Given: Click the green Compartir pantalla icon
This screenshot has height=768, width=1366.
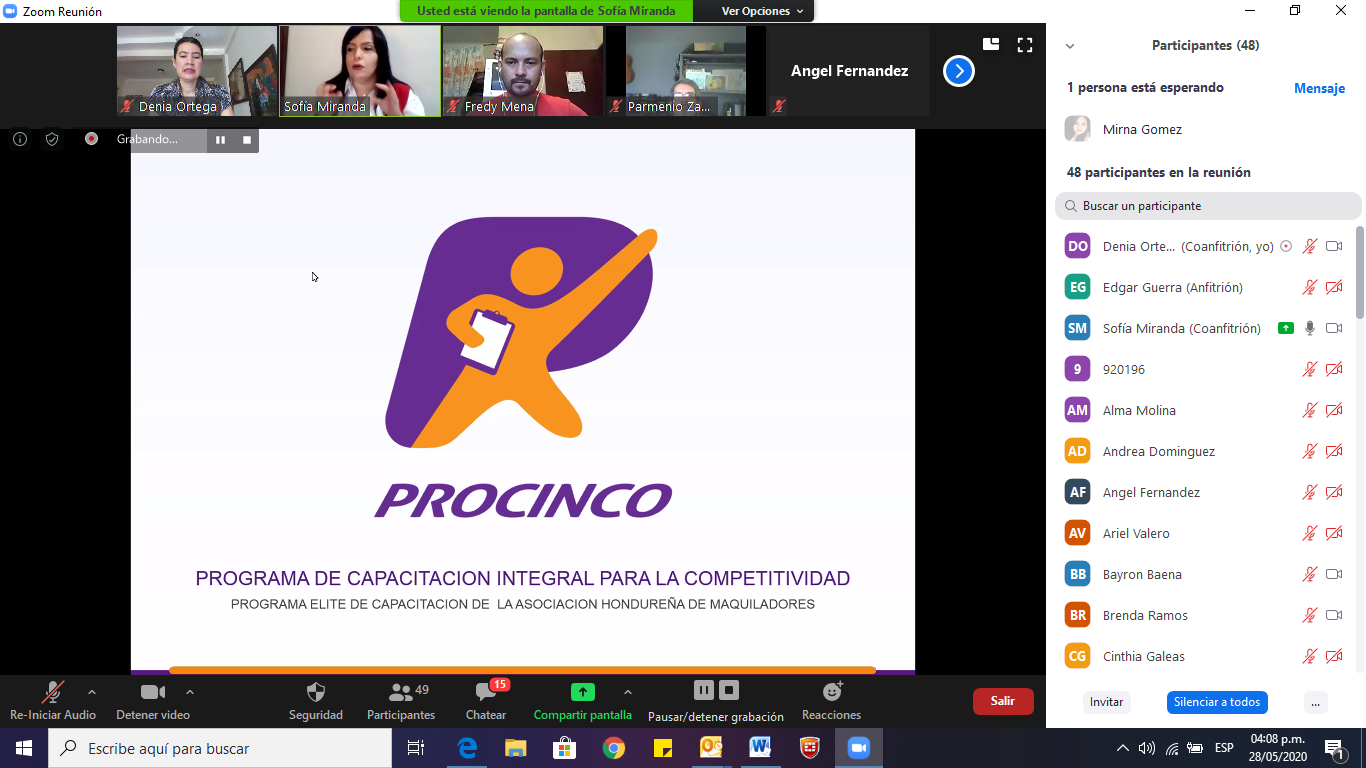Looking at the screenshot, I should (x=583, y=692).
